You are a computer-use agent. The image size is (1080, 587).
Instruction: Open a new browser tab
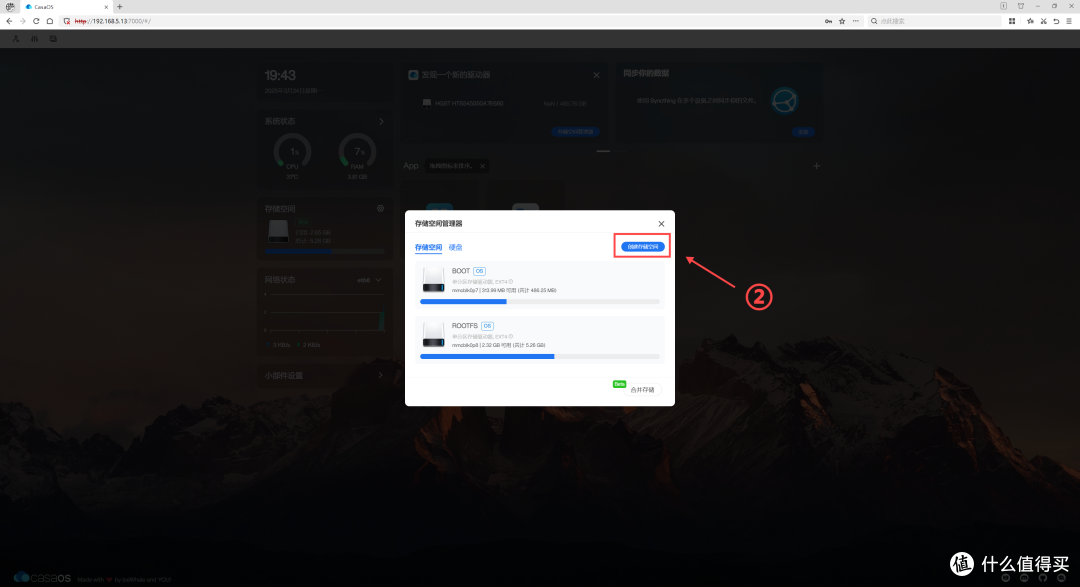click(119, 7)
